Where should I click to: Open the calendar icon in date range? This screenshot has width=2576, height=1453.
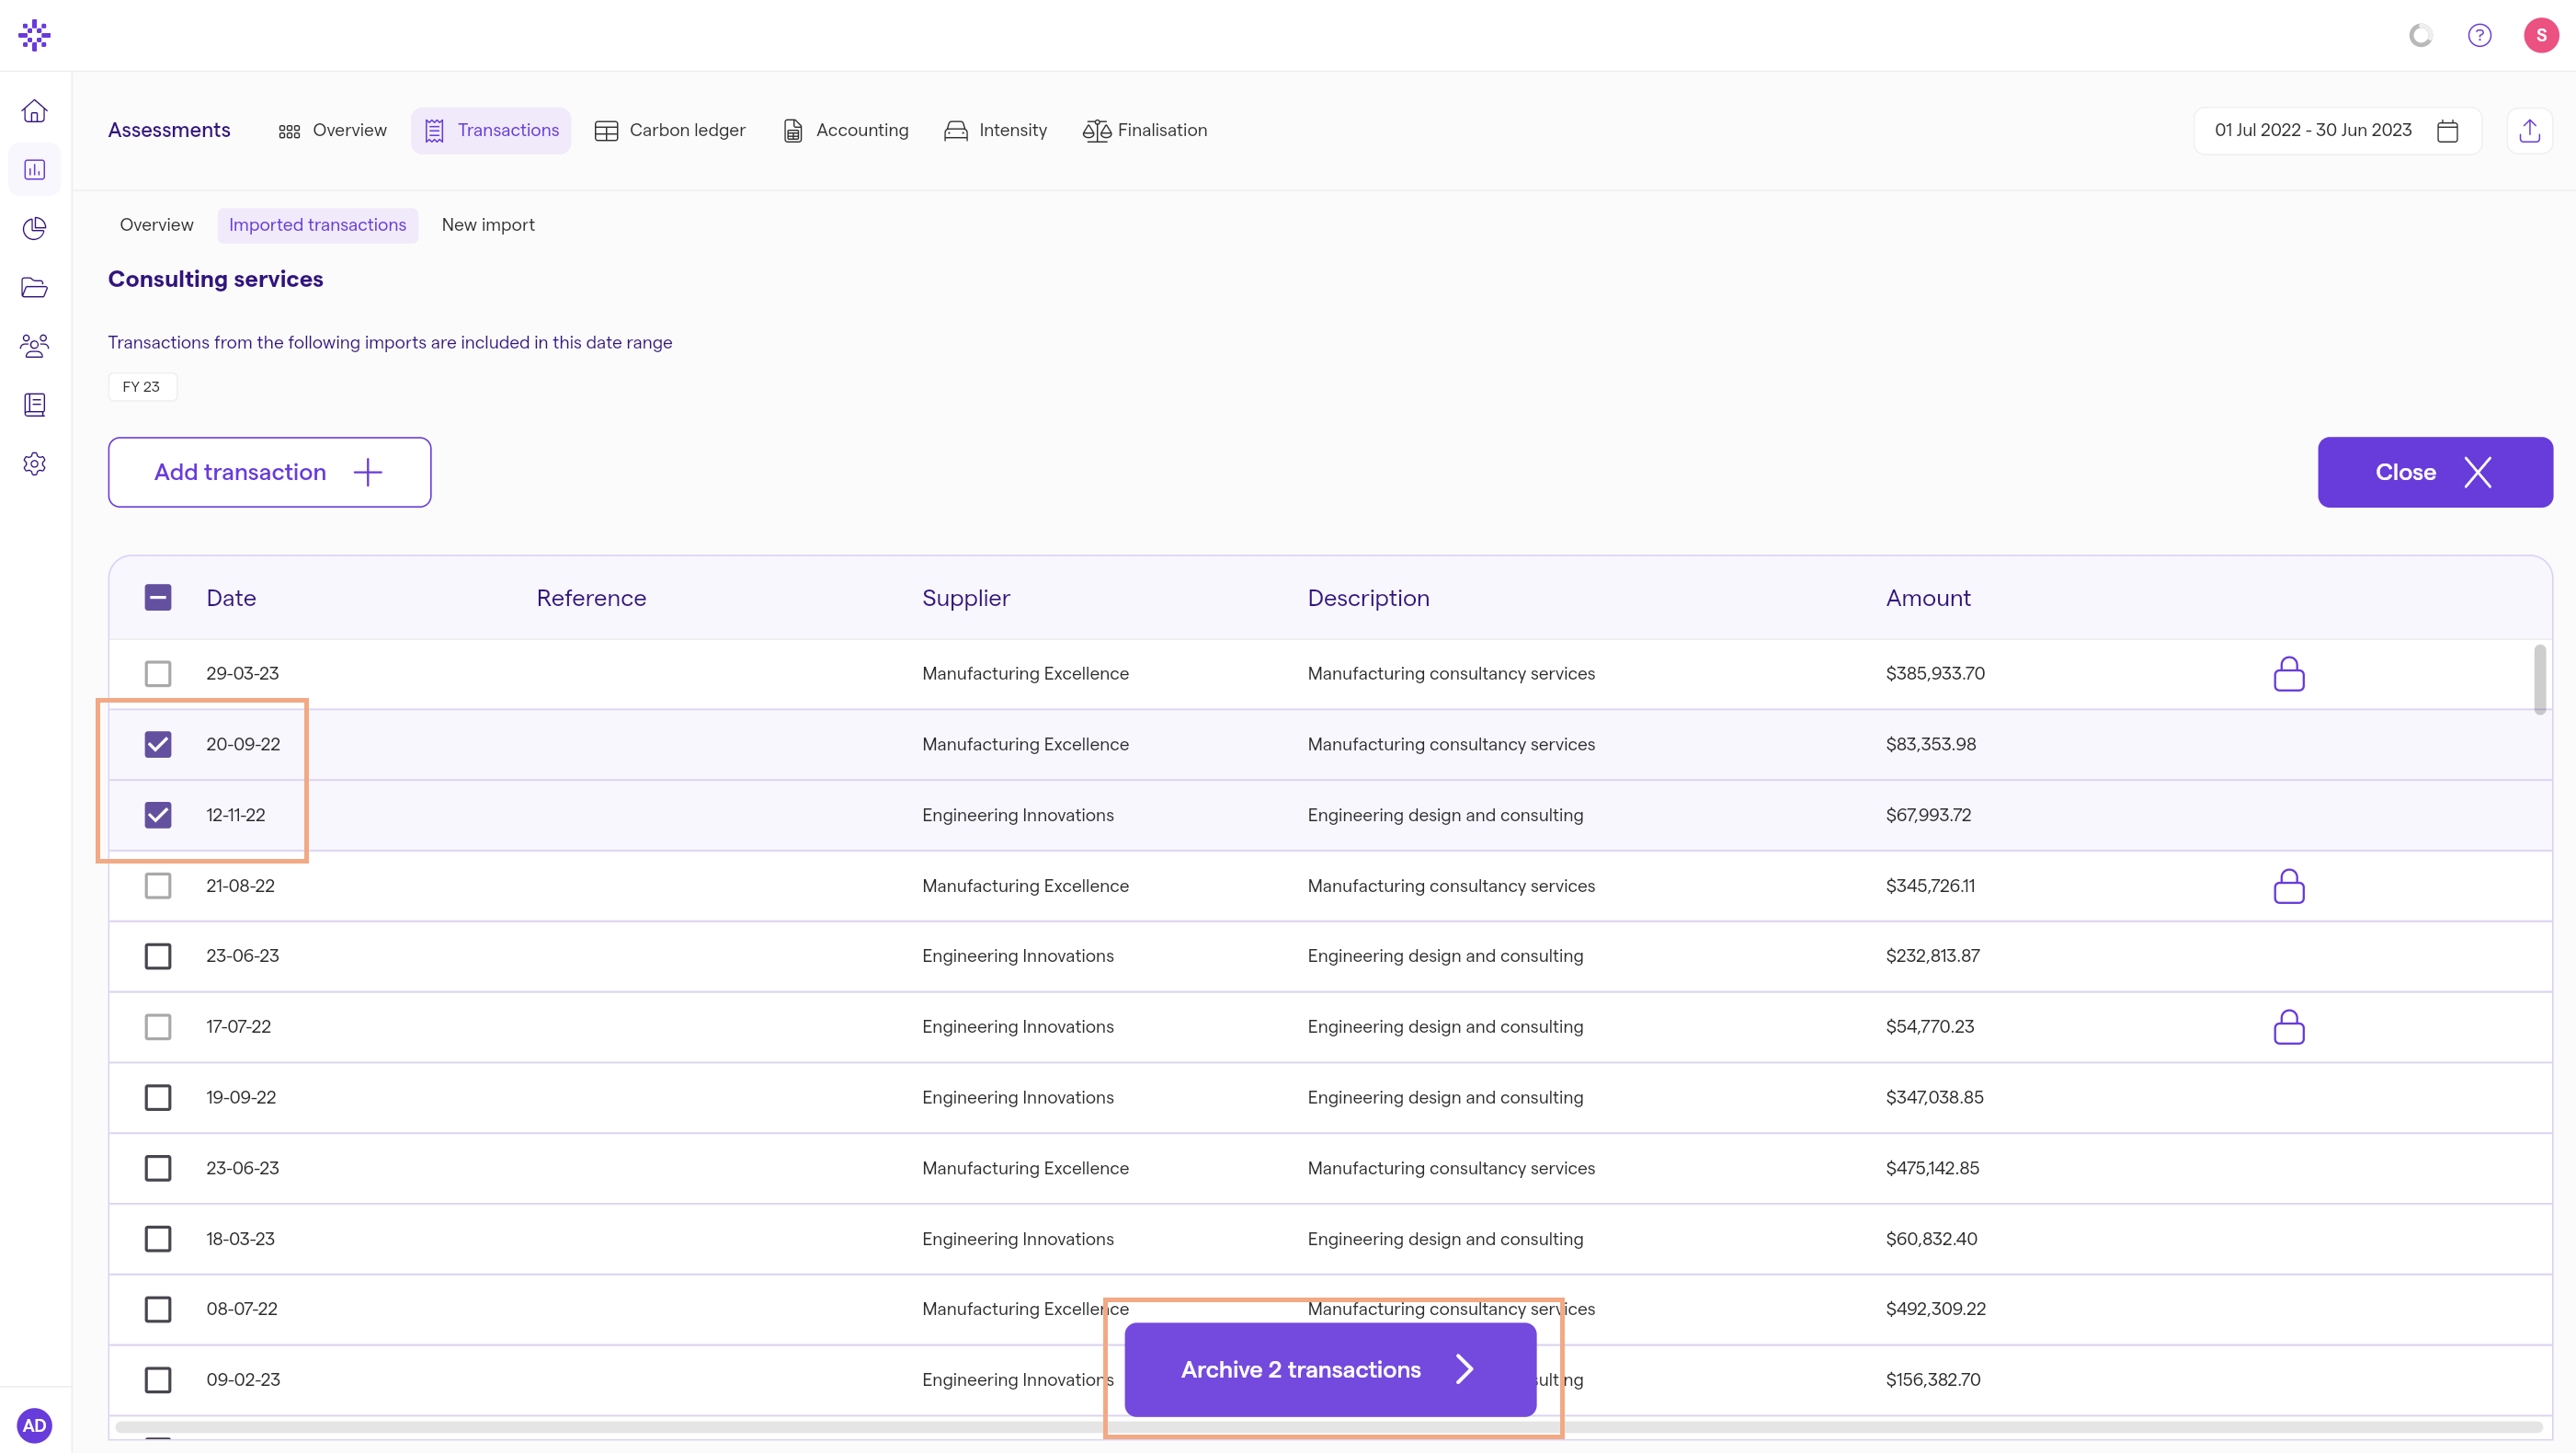tap(2448, 131)
